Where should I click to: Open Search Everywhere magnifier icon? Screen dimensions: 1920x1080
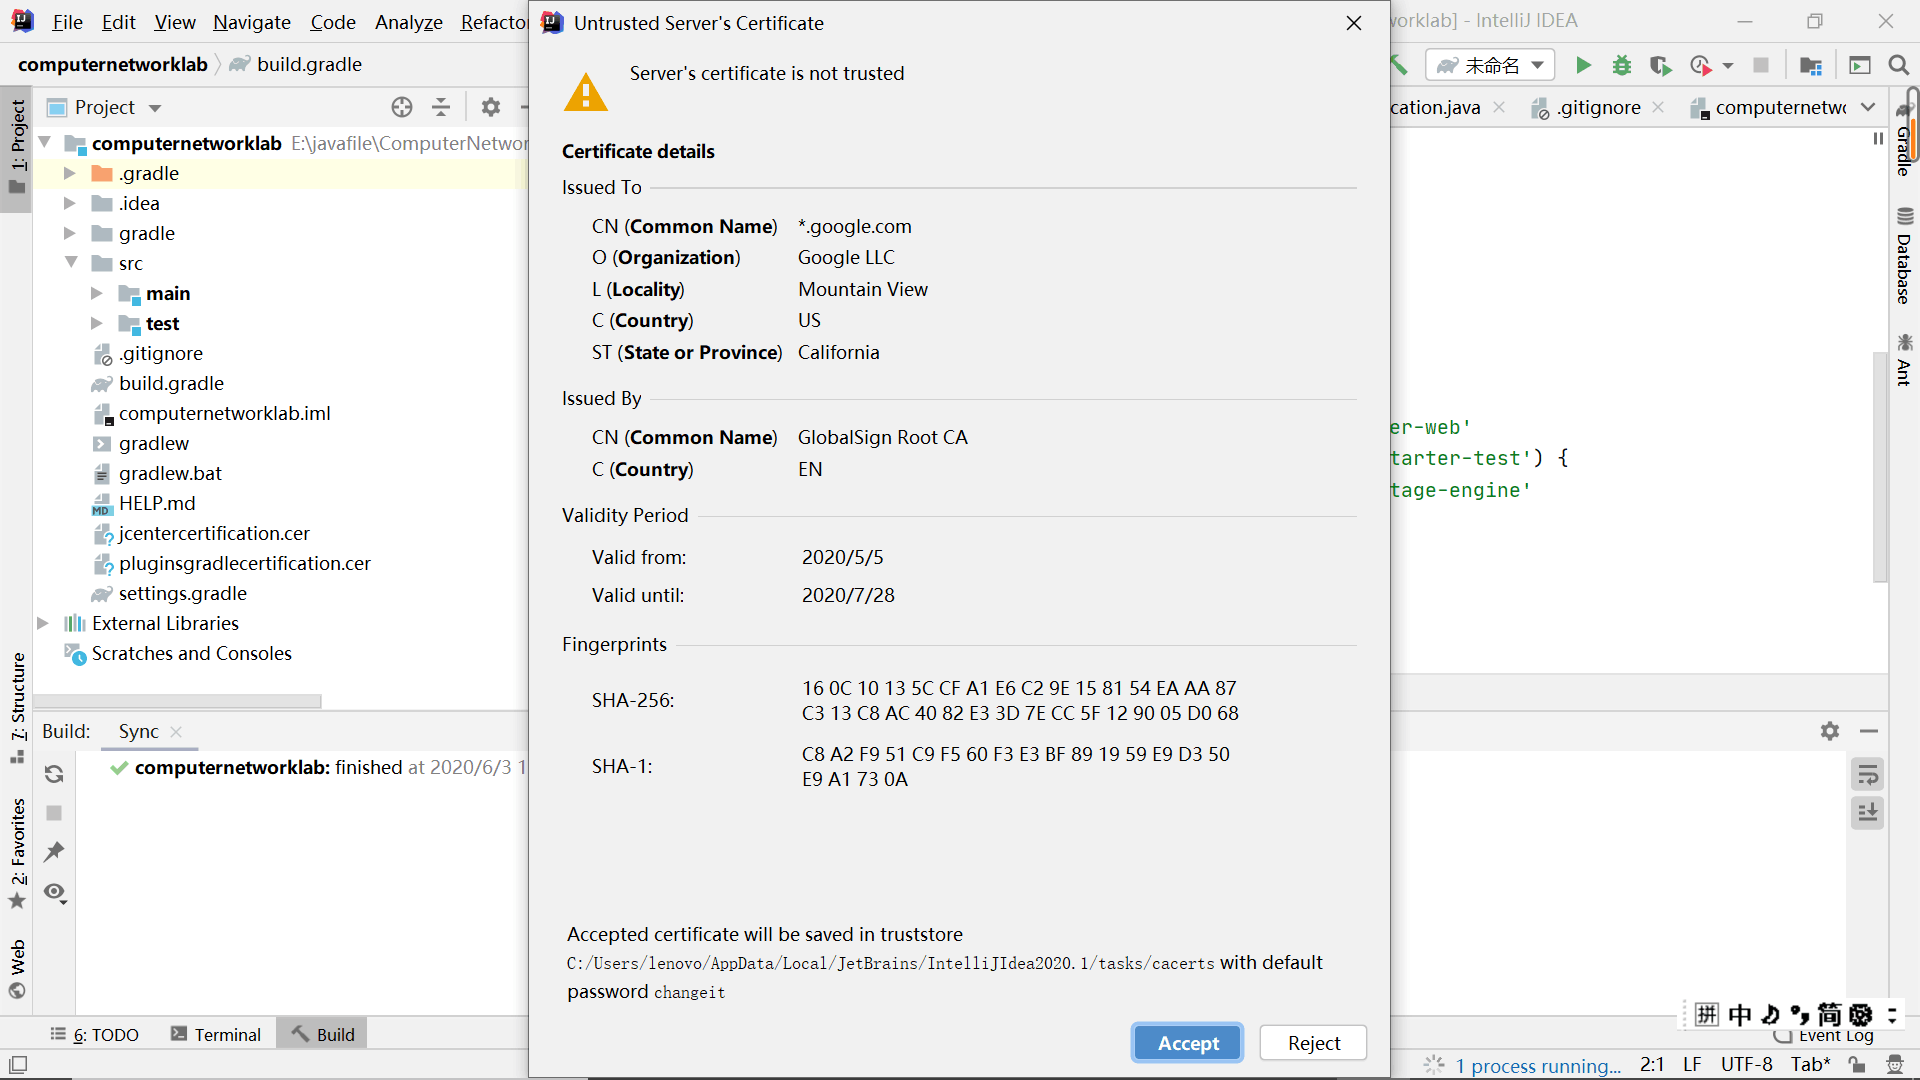(1898, 66)
